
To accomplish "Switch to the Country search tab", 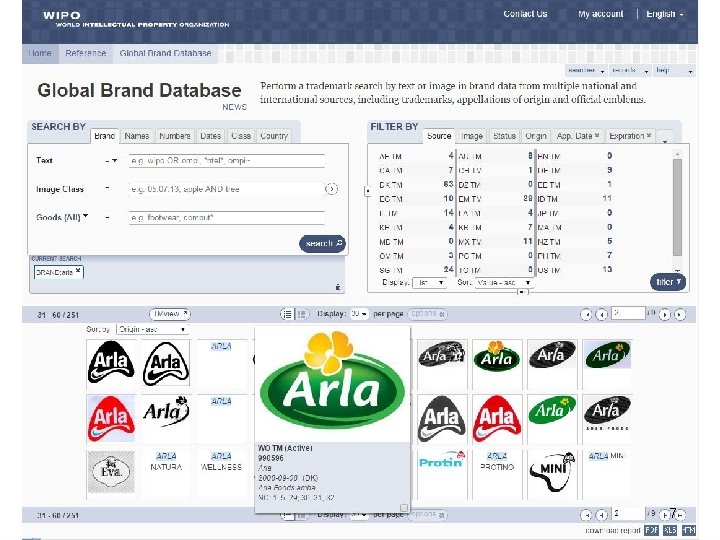I will pos(274,136).
